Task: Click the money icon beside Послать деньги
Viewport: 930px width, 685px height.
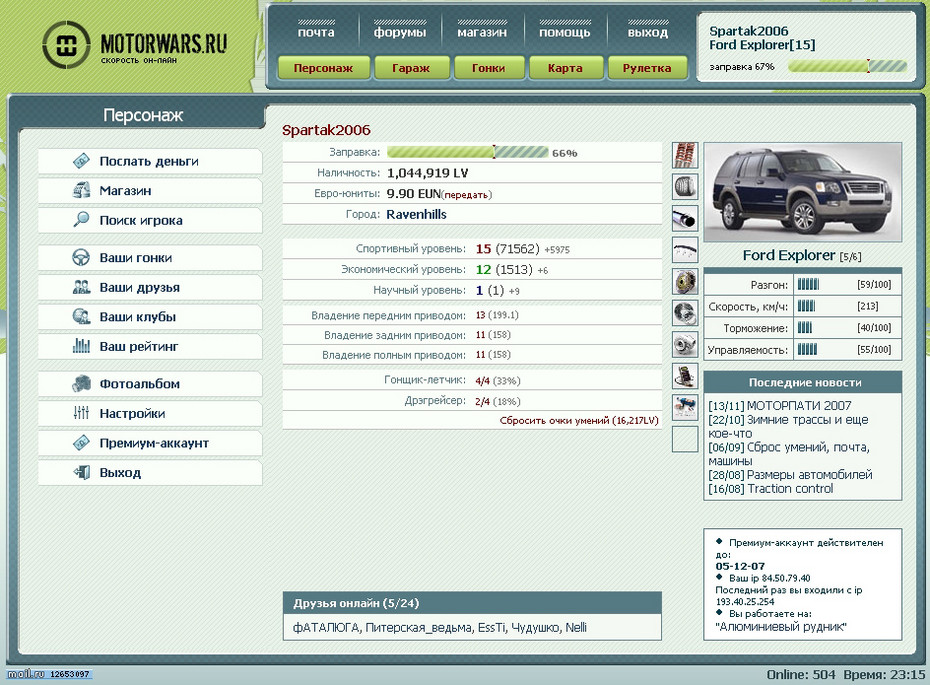Action: pyautogui.click(x=81, y=161)
